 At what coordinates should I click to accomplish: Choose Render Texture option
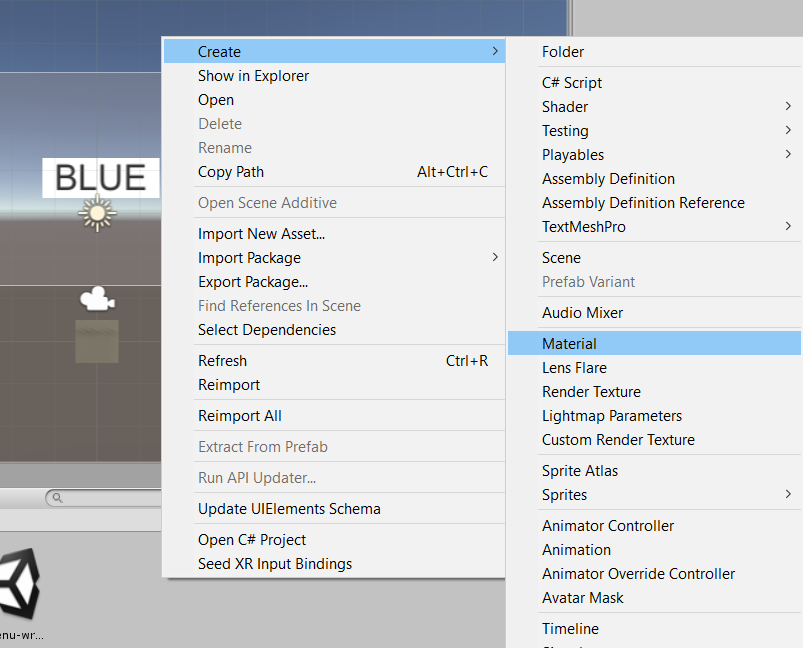coord(591,392)
